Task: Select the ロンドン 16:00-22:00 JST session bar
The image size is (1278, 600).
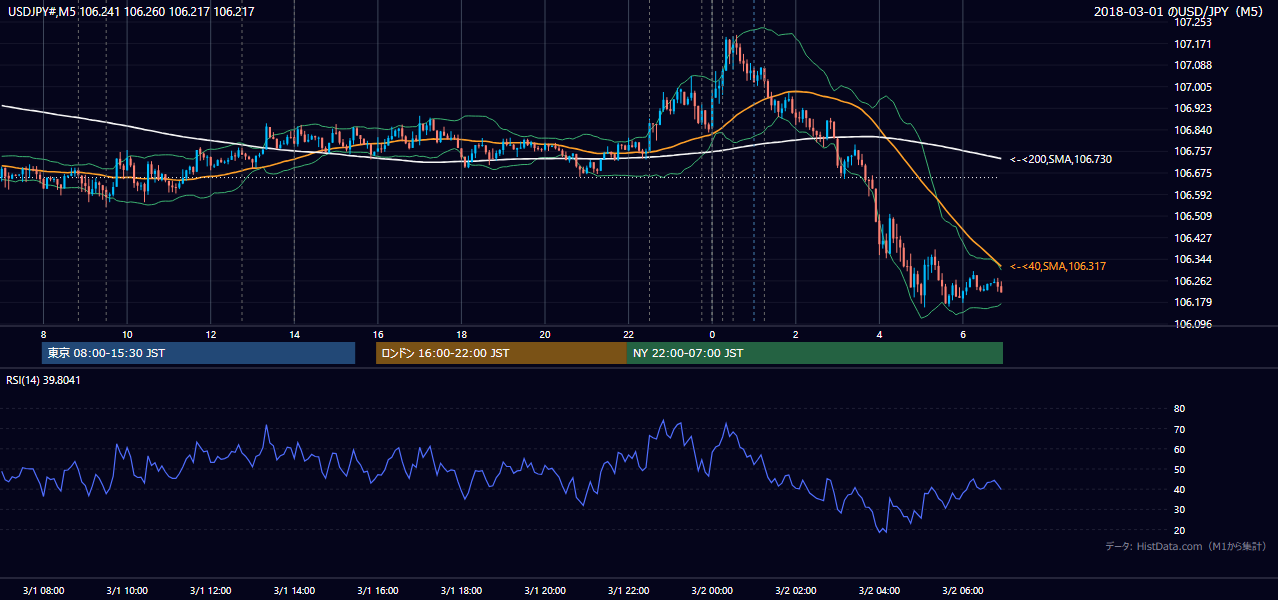Action: click(501, 353)
